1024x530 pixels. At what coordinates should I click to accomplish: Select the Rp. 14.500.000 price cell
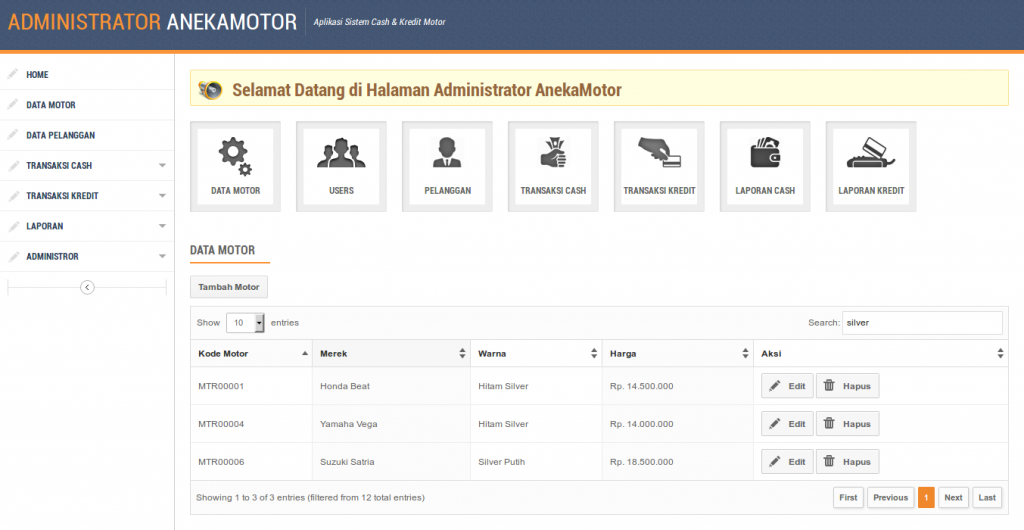[678, 386]
